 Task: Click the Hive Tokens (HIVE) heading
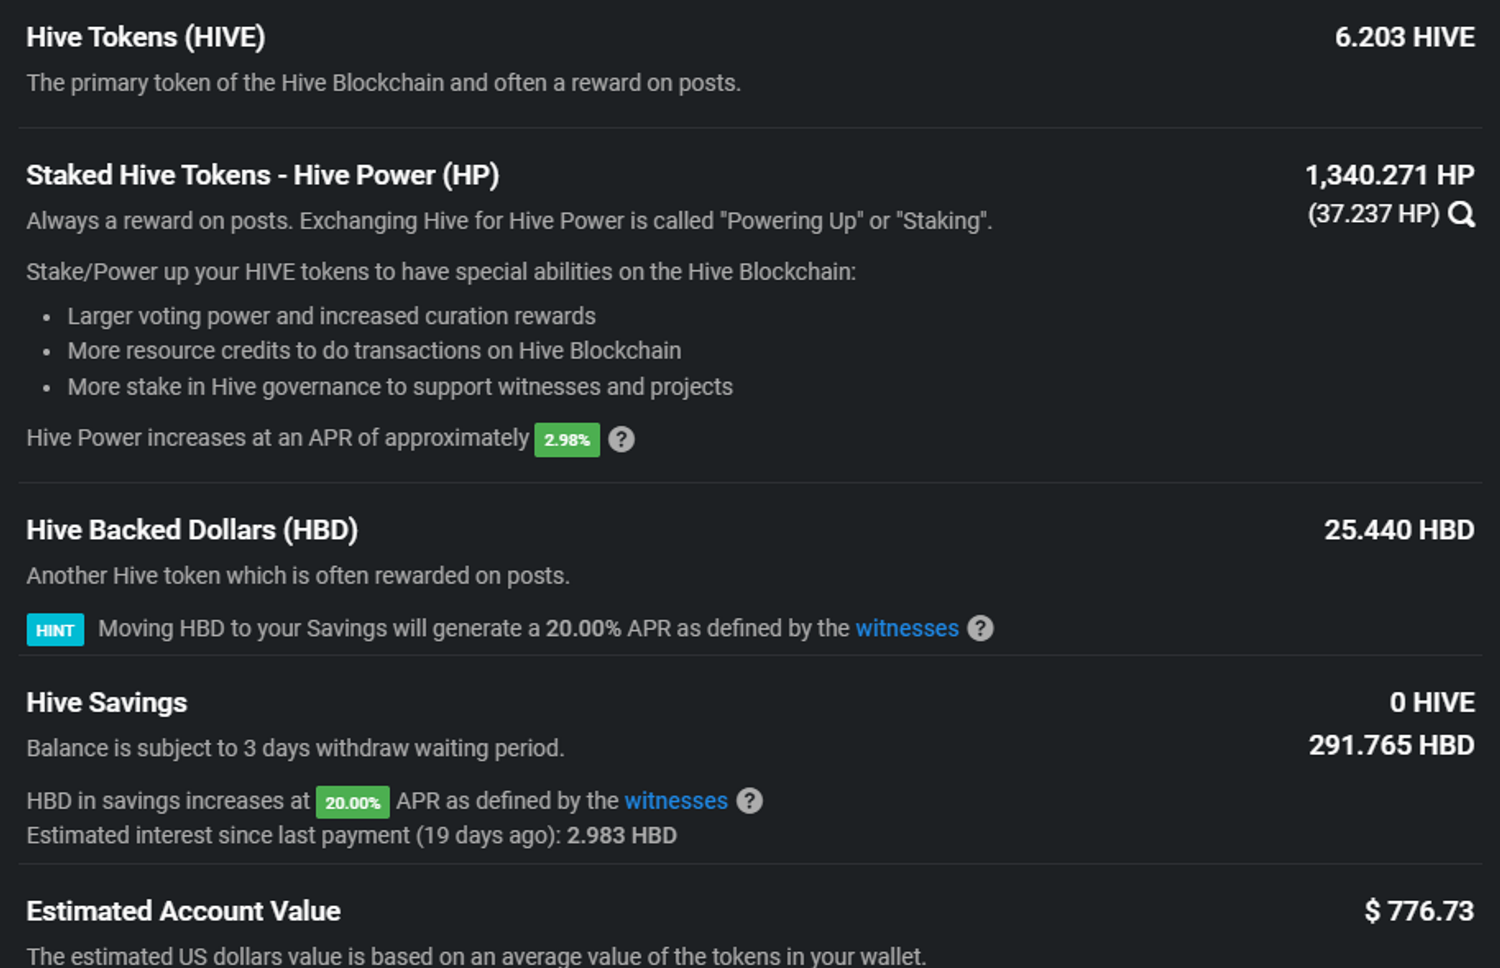(146, 37)
